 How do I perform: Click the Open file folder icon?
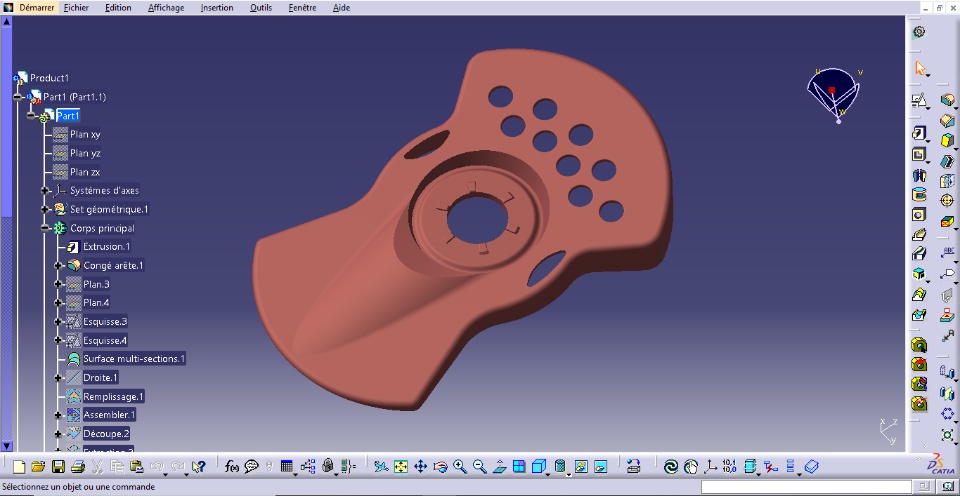38,467
